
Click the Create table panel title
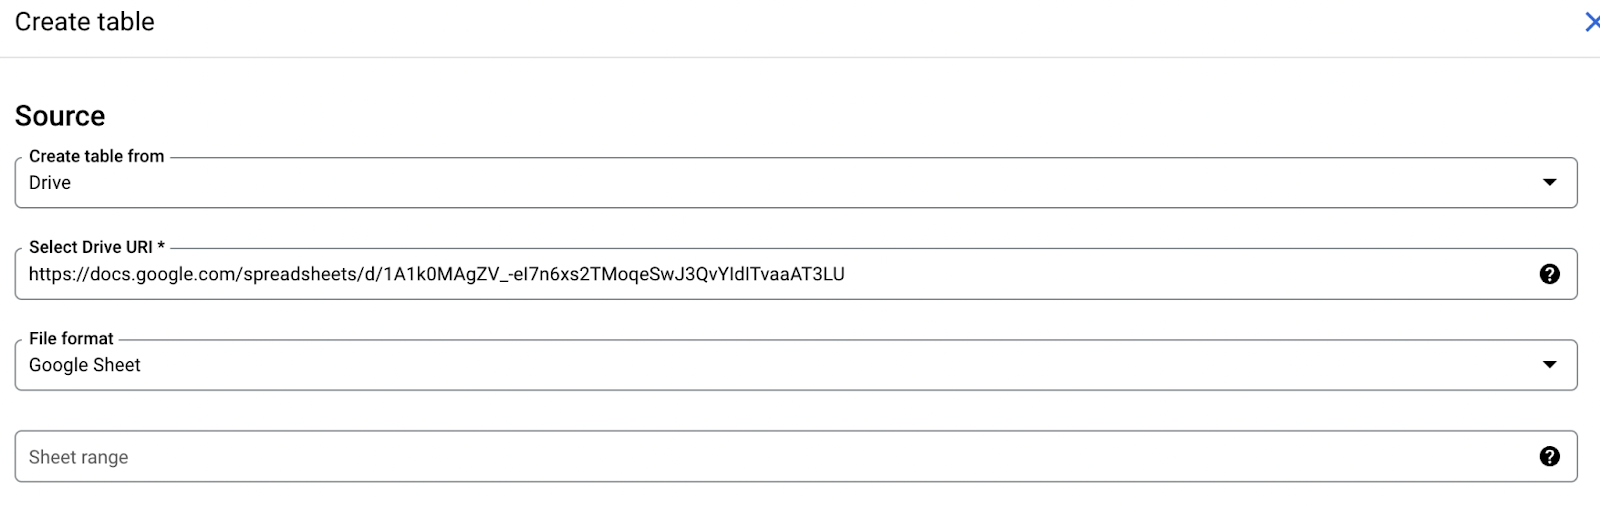pyautogui.click(x=85, y=22)
